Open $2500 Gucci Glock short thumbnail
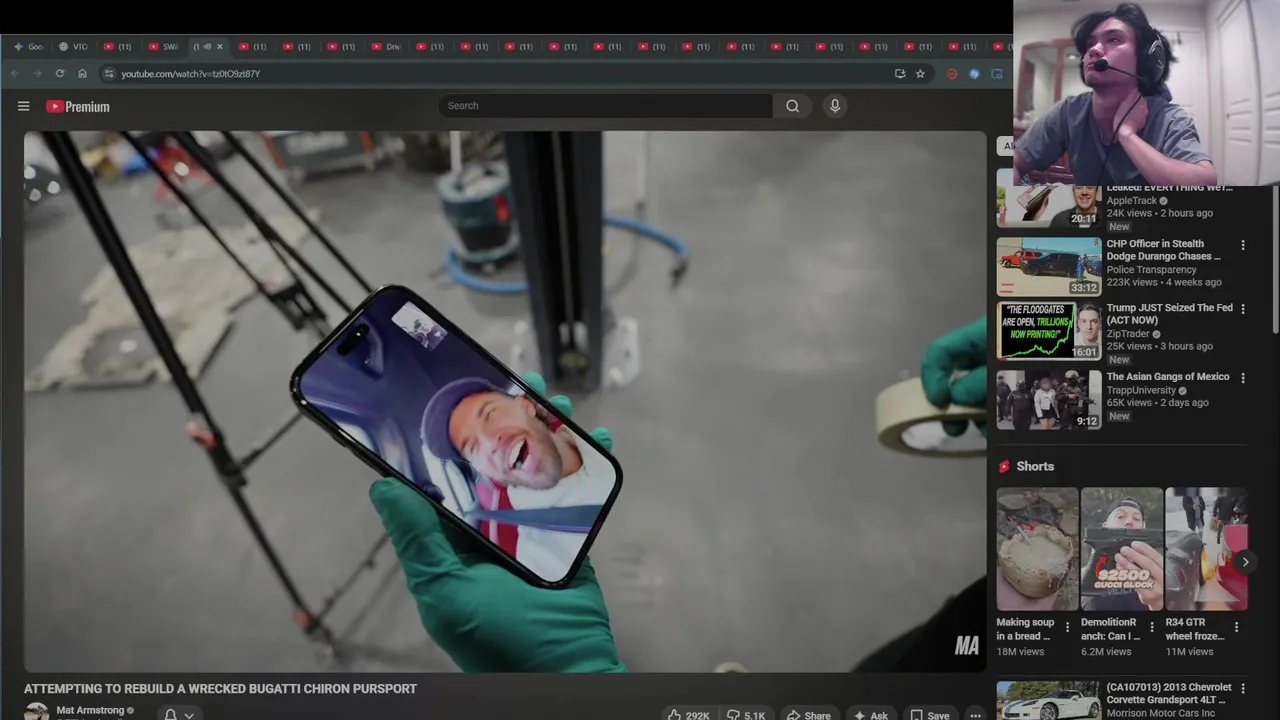Viewport: 1280px width, 720px height. pos(1122,549)
